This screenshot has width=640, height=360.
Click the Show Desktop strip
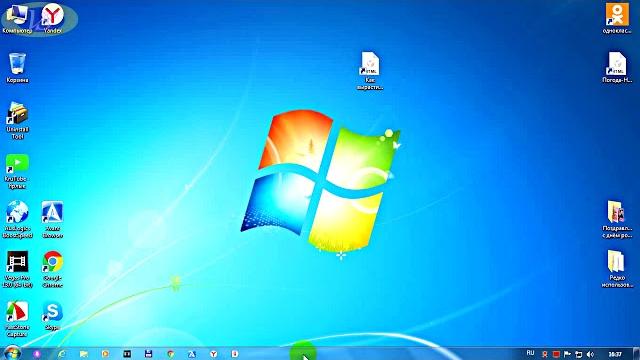637,354
